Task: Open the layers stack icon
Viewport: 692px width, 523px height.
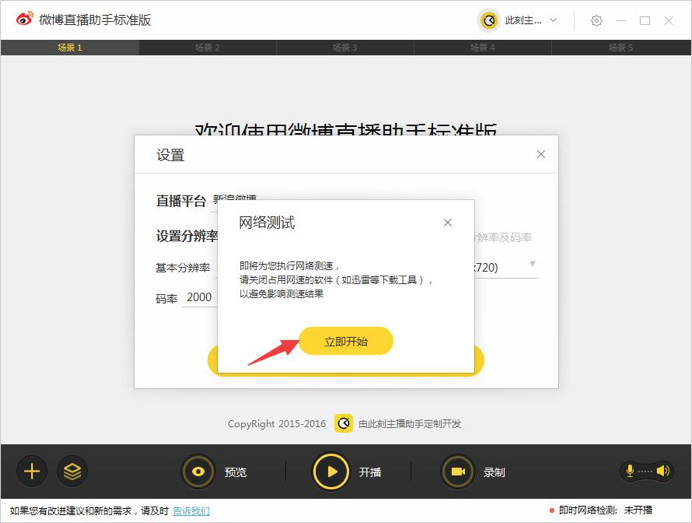Action: [x=72, y=471]
